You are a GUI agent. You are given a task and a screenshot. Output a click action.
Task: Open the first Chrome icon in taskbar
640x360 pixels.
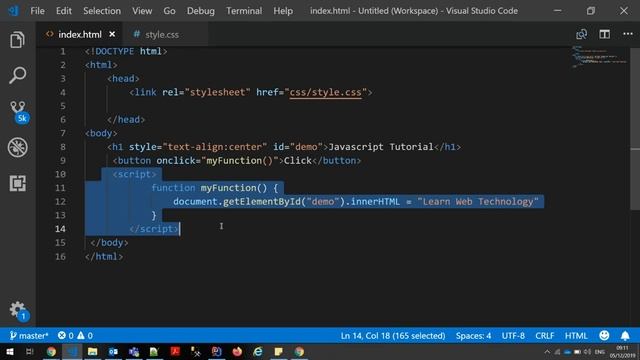coord(51,351)
